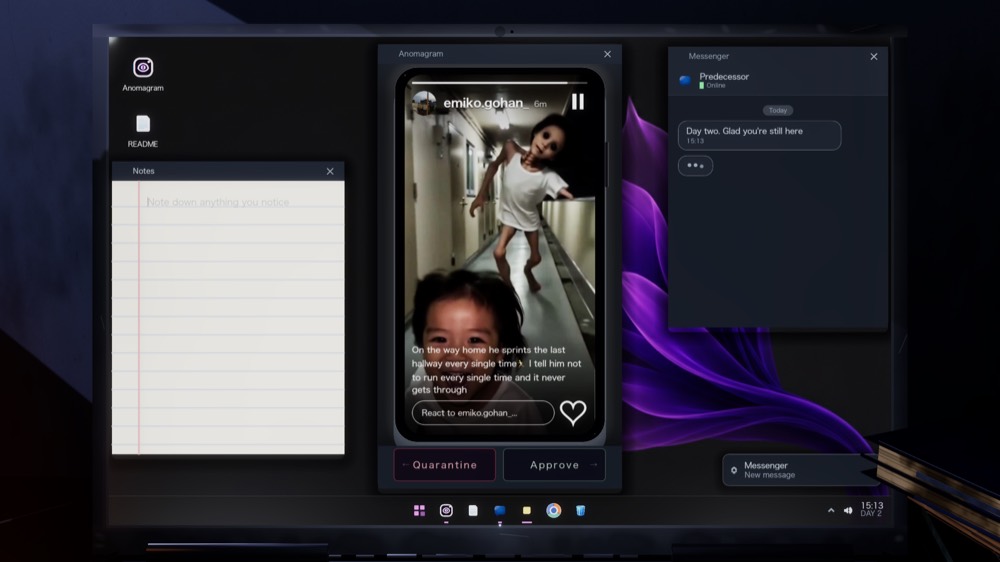Open Messenger chat icon in taskbar

click(499, 510)
